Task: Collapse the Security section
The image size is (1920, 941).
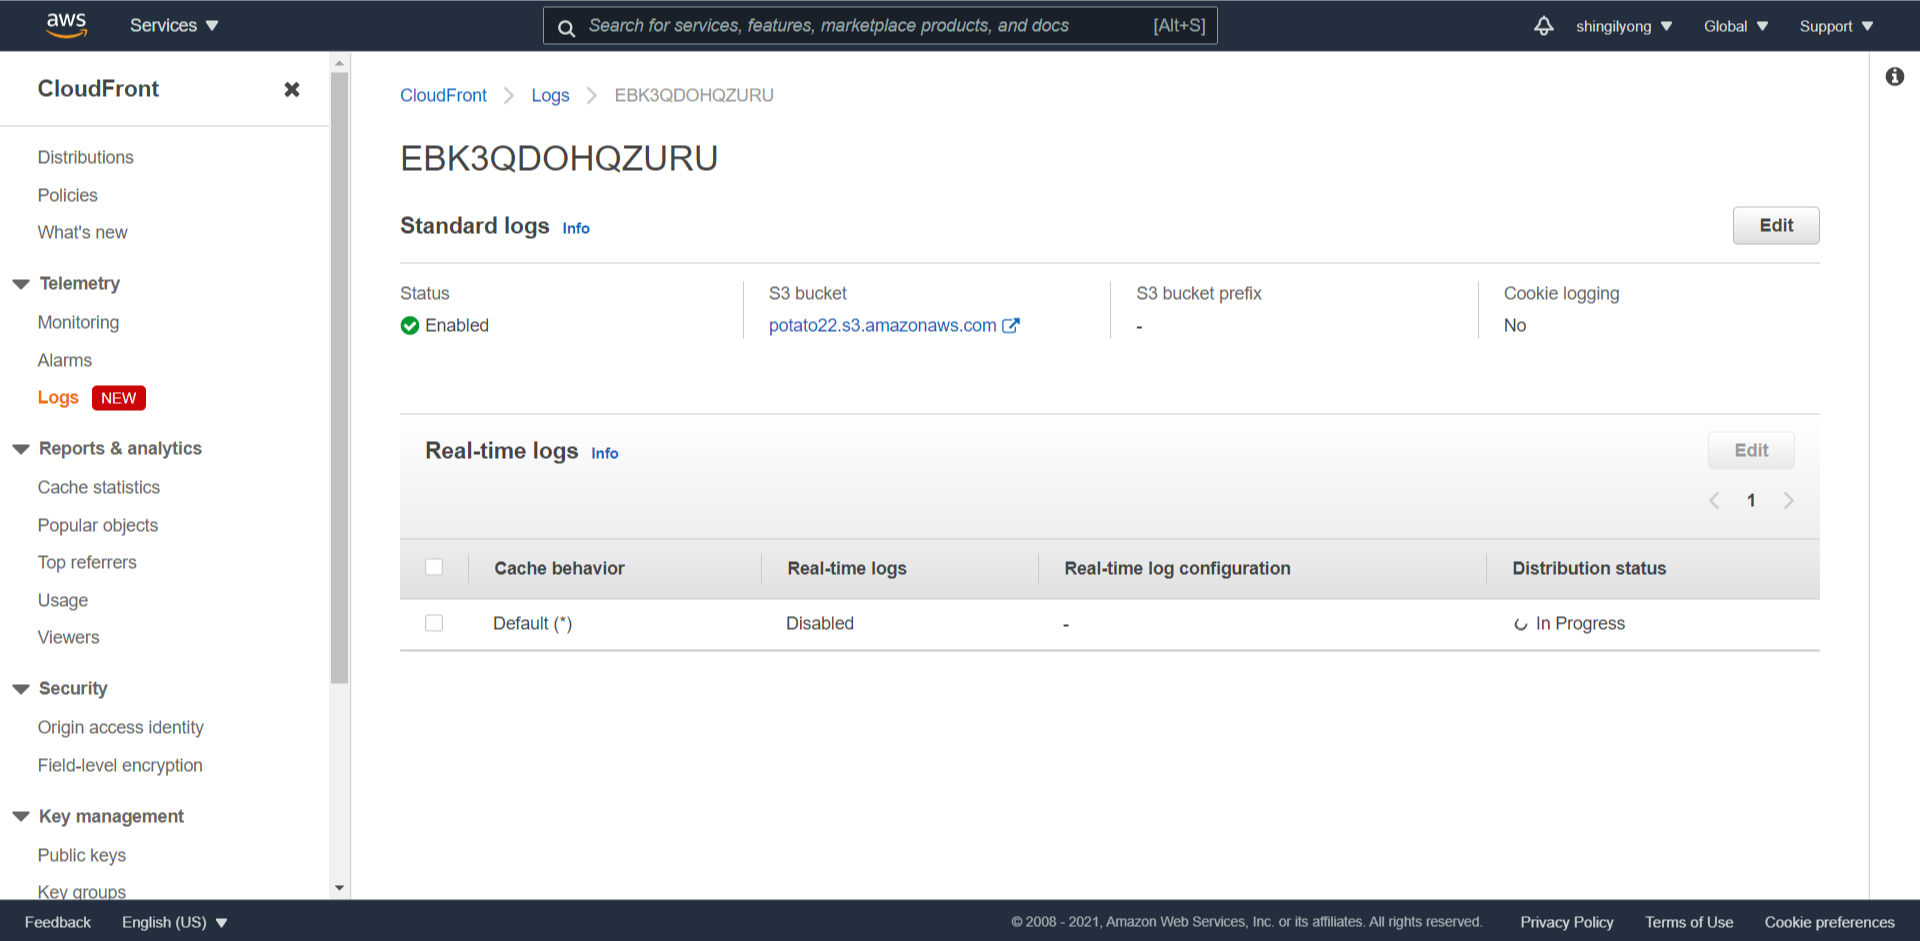Action: tap(21, 689)
